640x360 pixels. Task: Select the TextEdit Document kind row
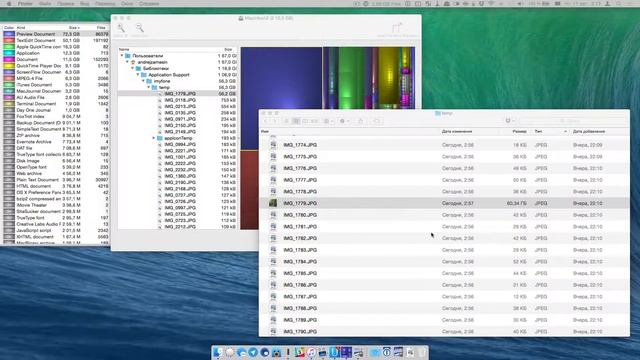56,40
